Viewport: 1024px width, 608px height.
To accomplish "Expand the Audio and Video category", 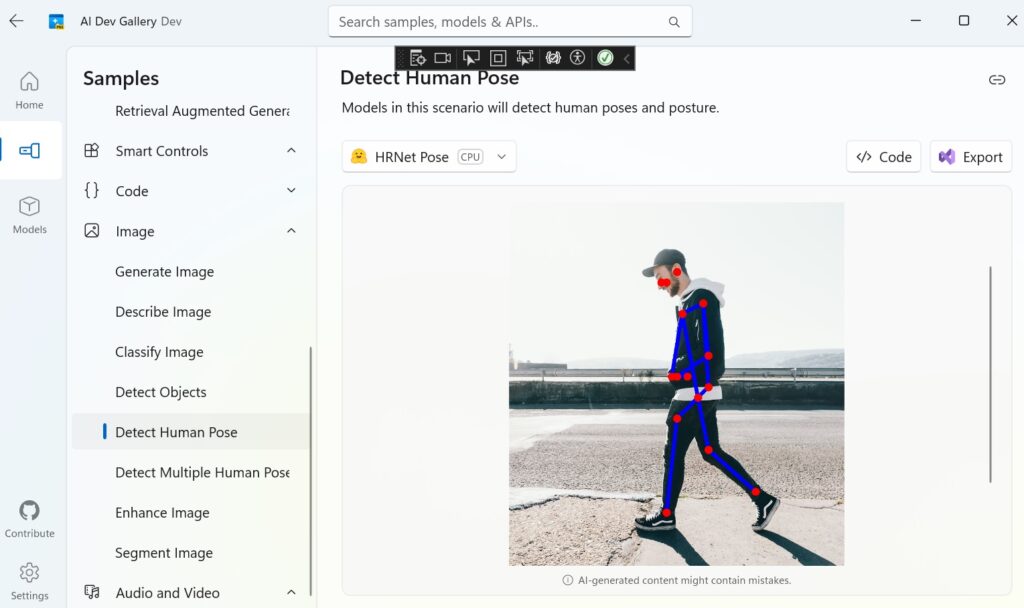I will [290, 592].
